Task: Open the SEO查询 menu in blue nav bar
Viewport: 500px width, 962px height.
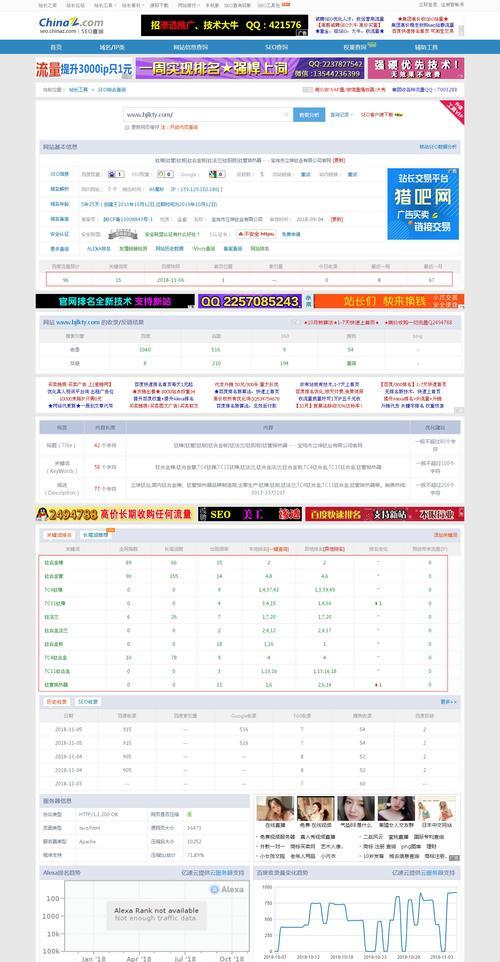Action: click(x=275, y=47)
